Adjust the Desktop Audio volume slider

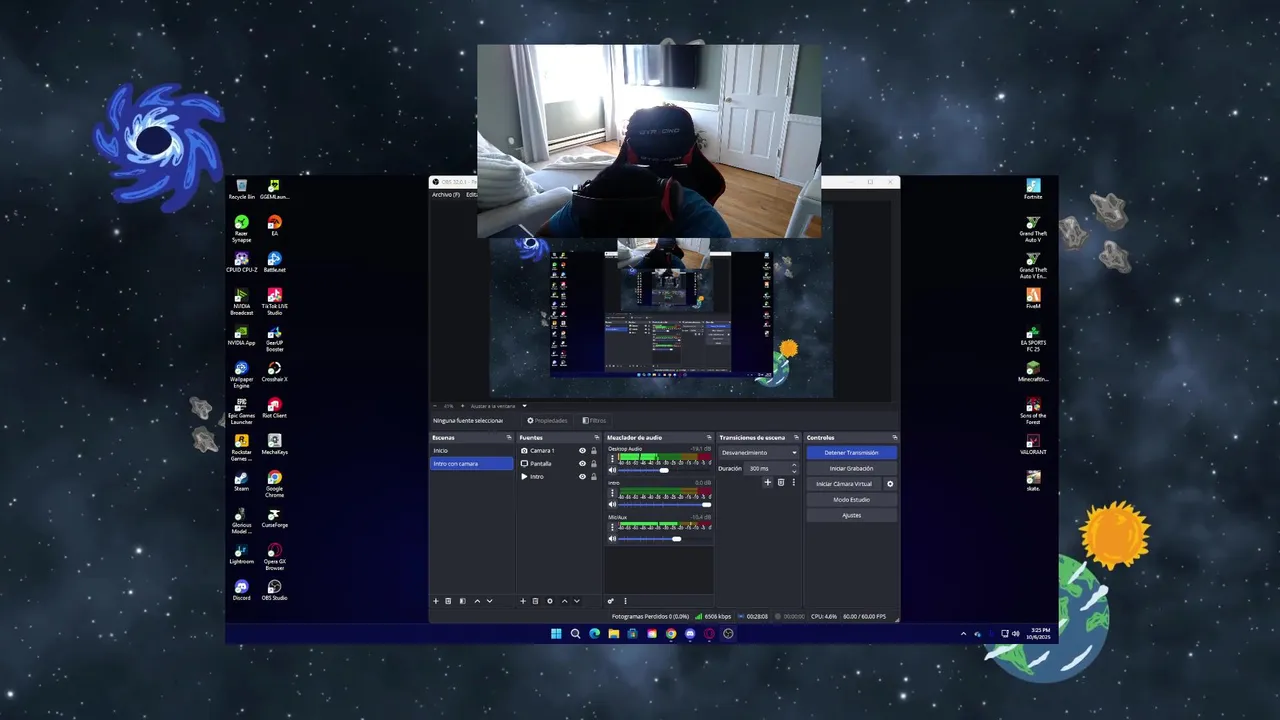(x=665, y=470)
